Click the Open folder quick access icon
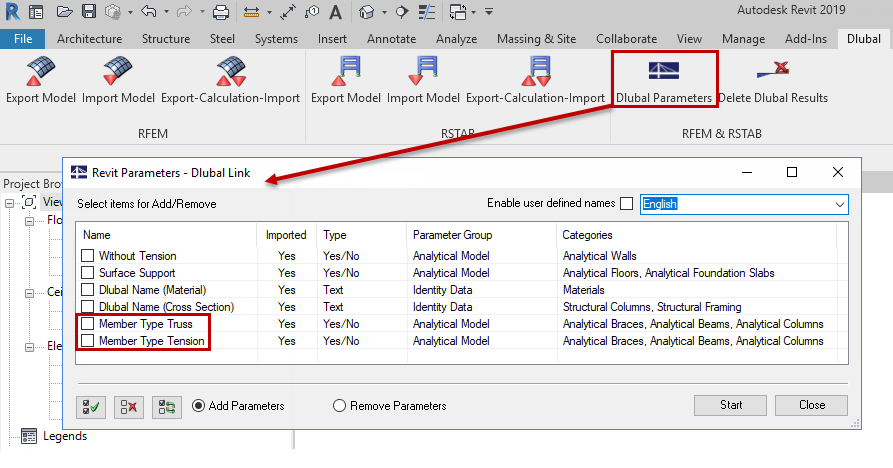This screenshot has width=893, height=468. click(64, 11)
